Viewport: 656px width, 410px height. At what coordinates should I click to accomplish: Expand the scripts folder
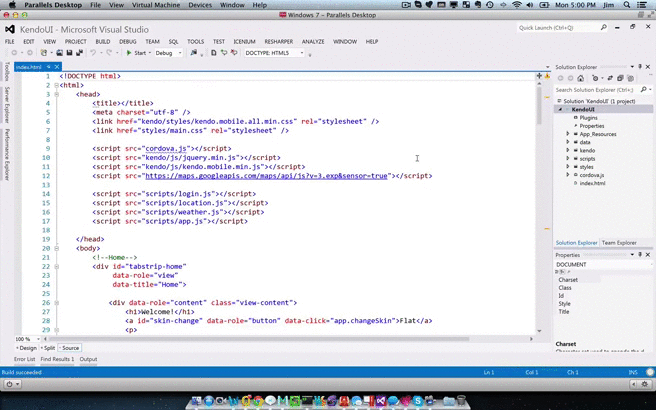[568, 159]
